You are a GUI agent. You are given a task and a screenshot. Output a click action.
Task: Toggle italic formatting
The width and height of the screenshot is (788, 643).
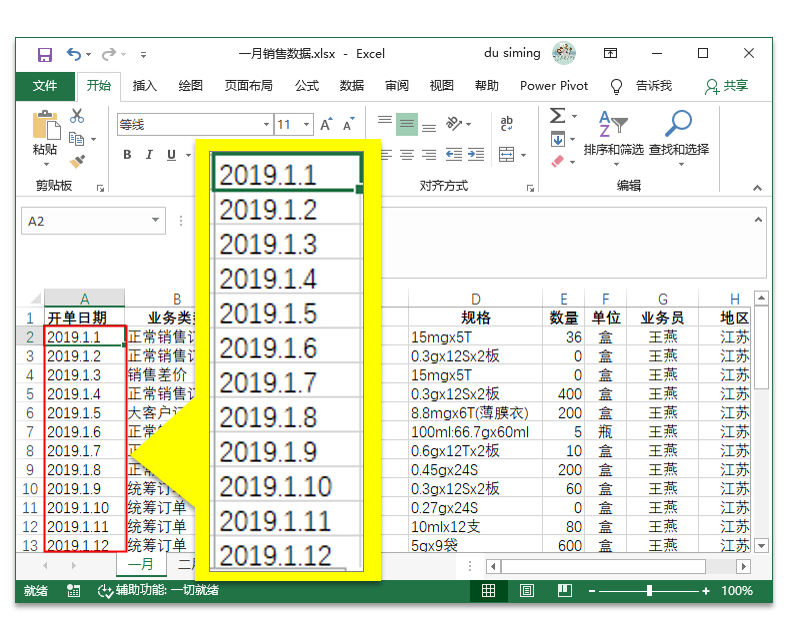pos(149,155)
